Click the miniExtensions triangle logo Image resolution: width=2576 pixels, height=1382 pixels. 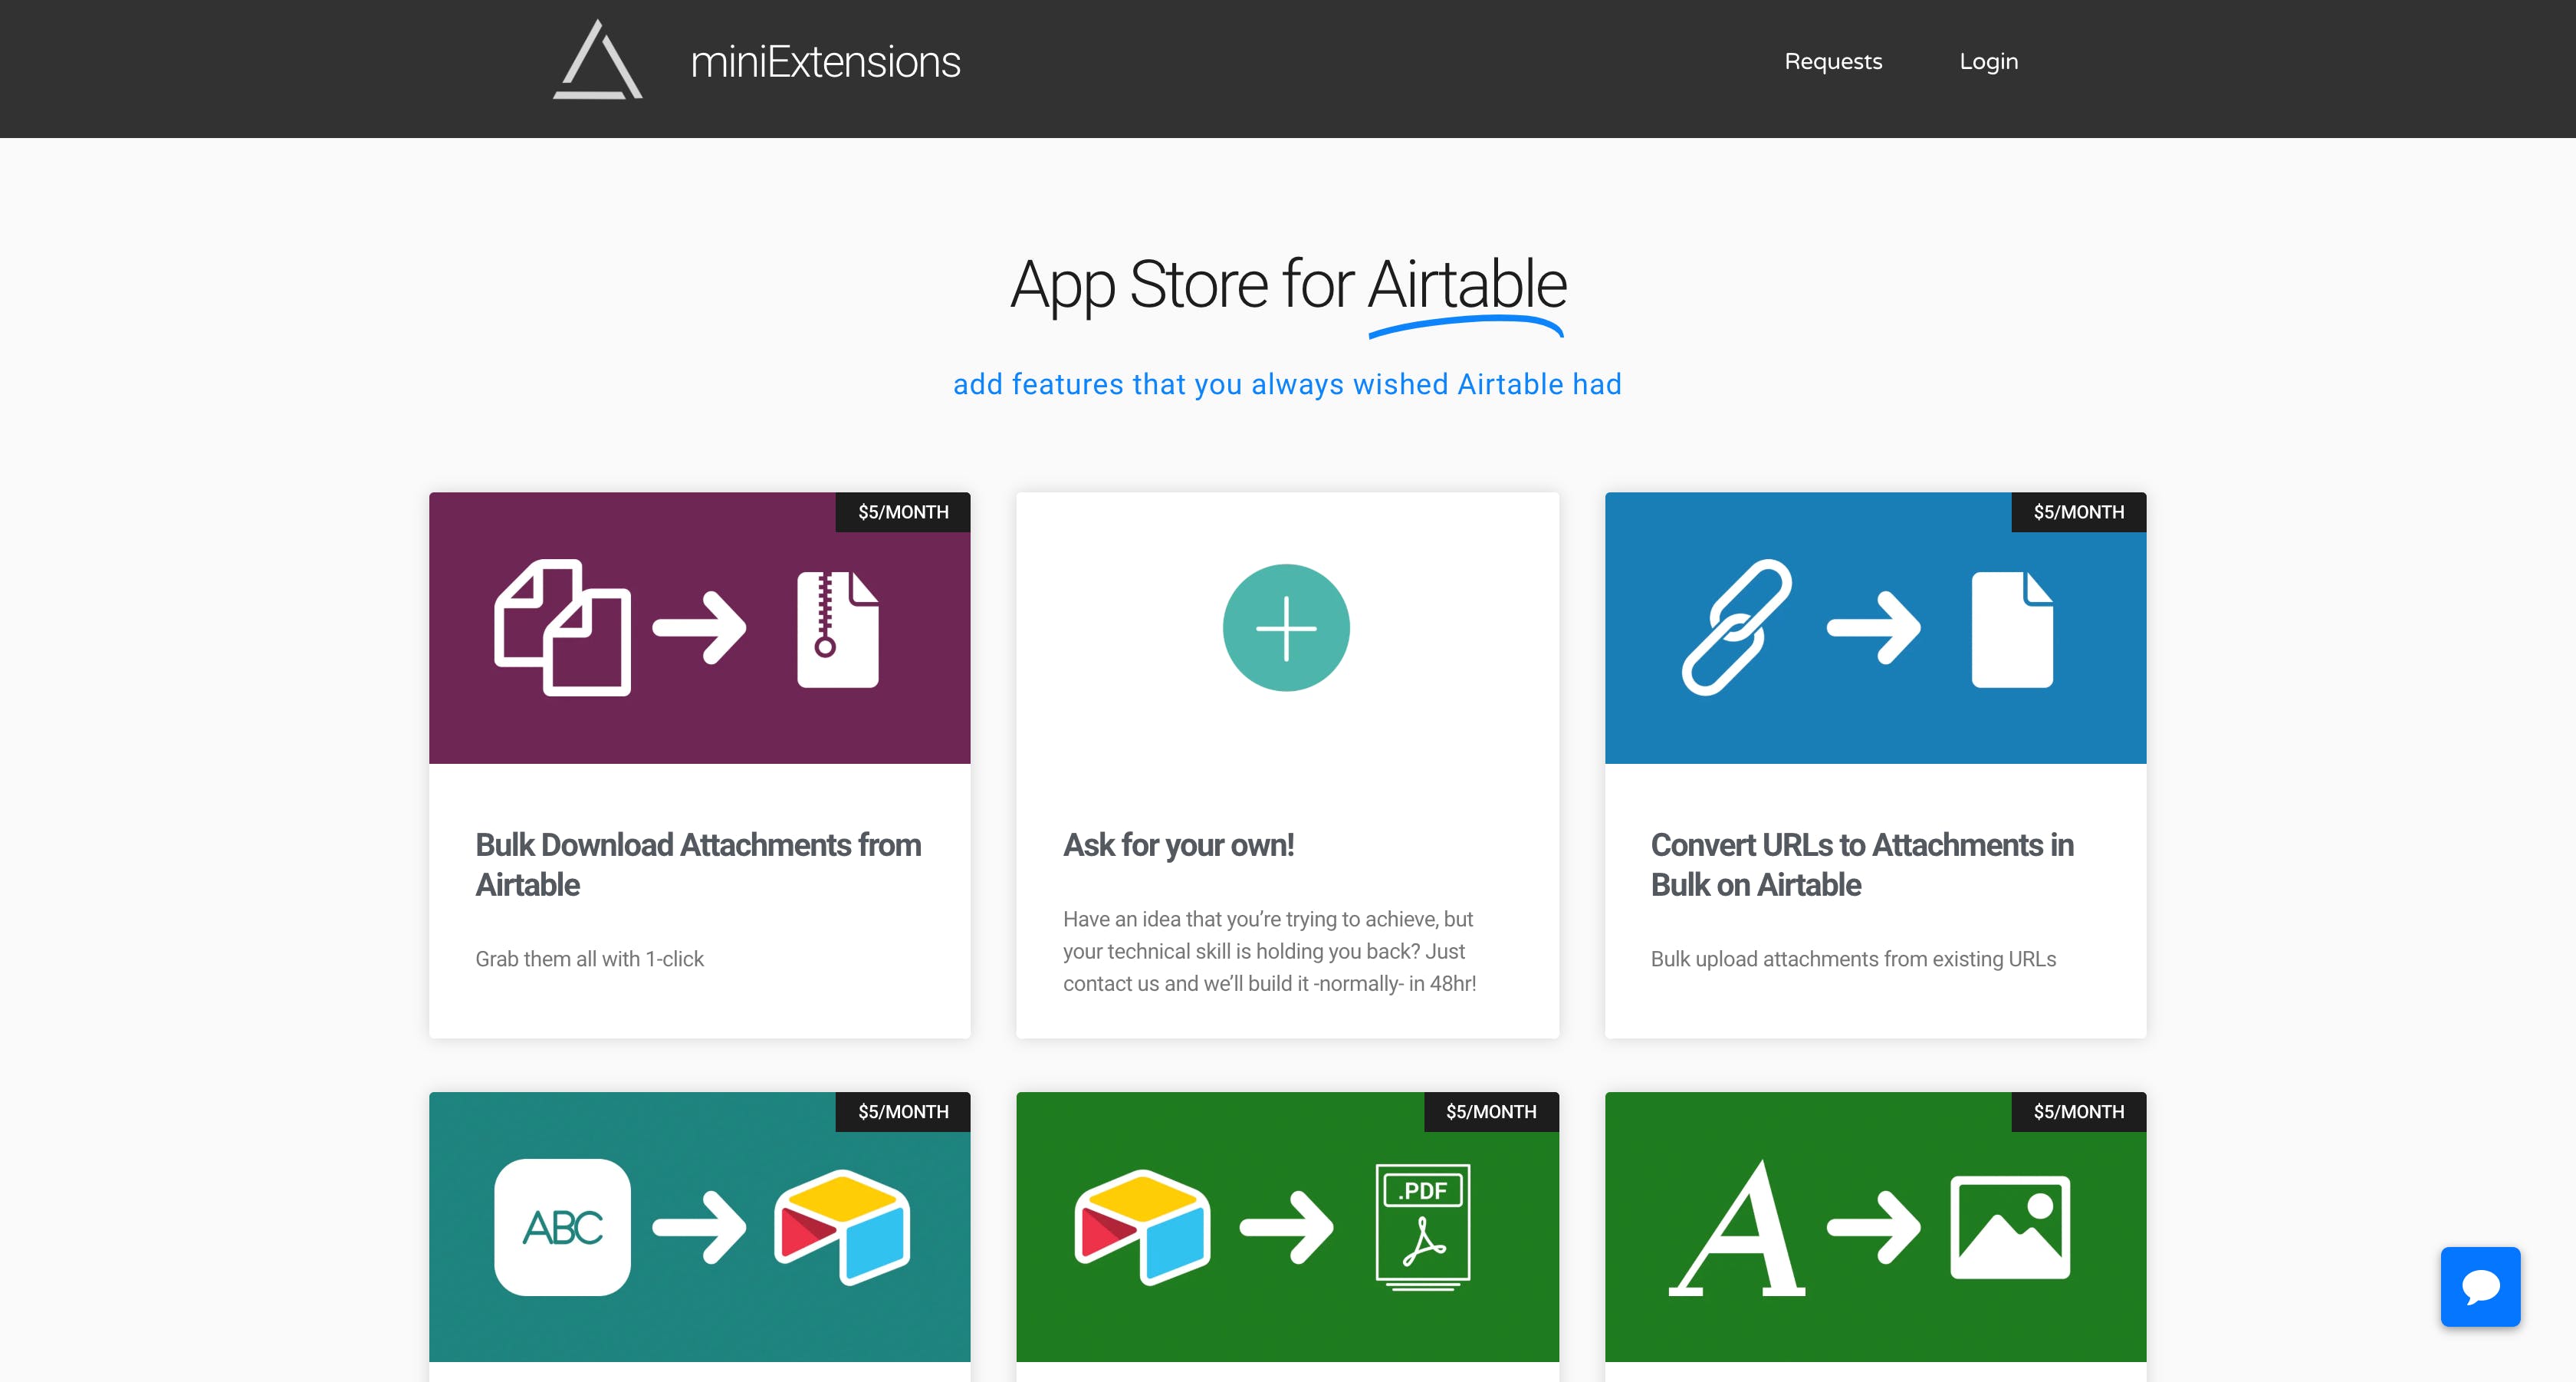tap(597, 60)
